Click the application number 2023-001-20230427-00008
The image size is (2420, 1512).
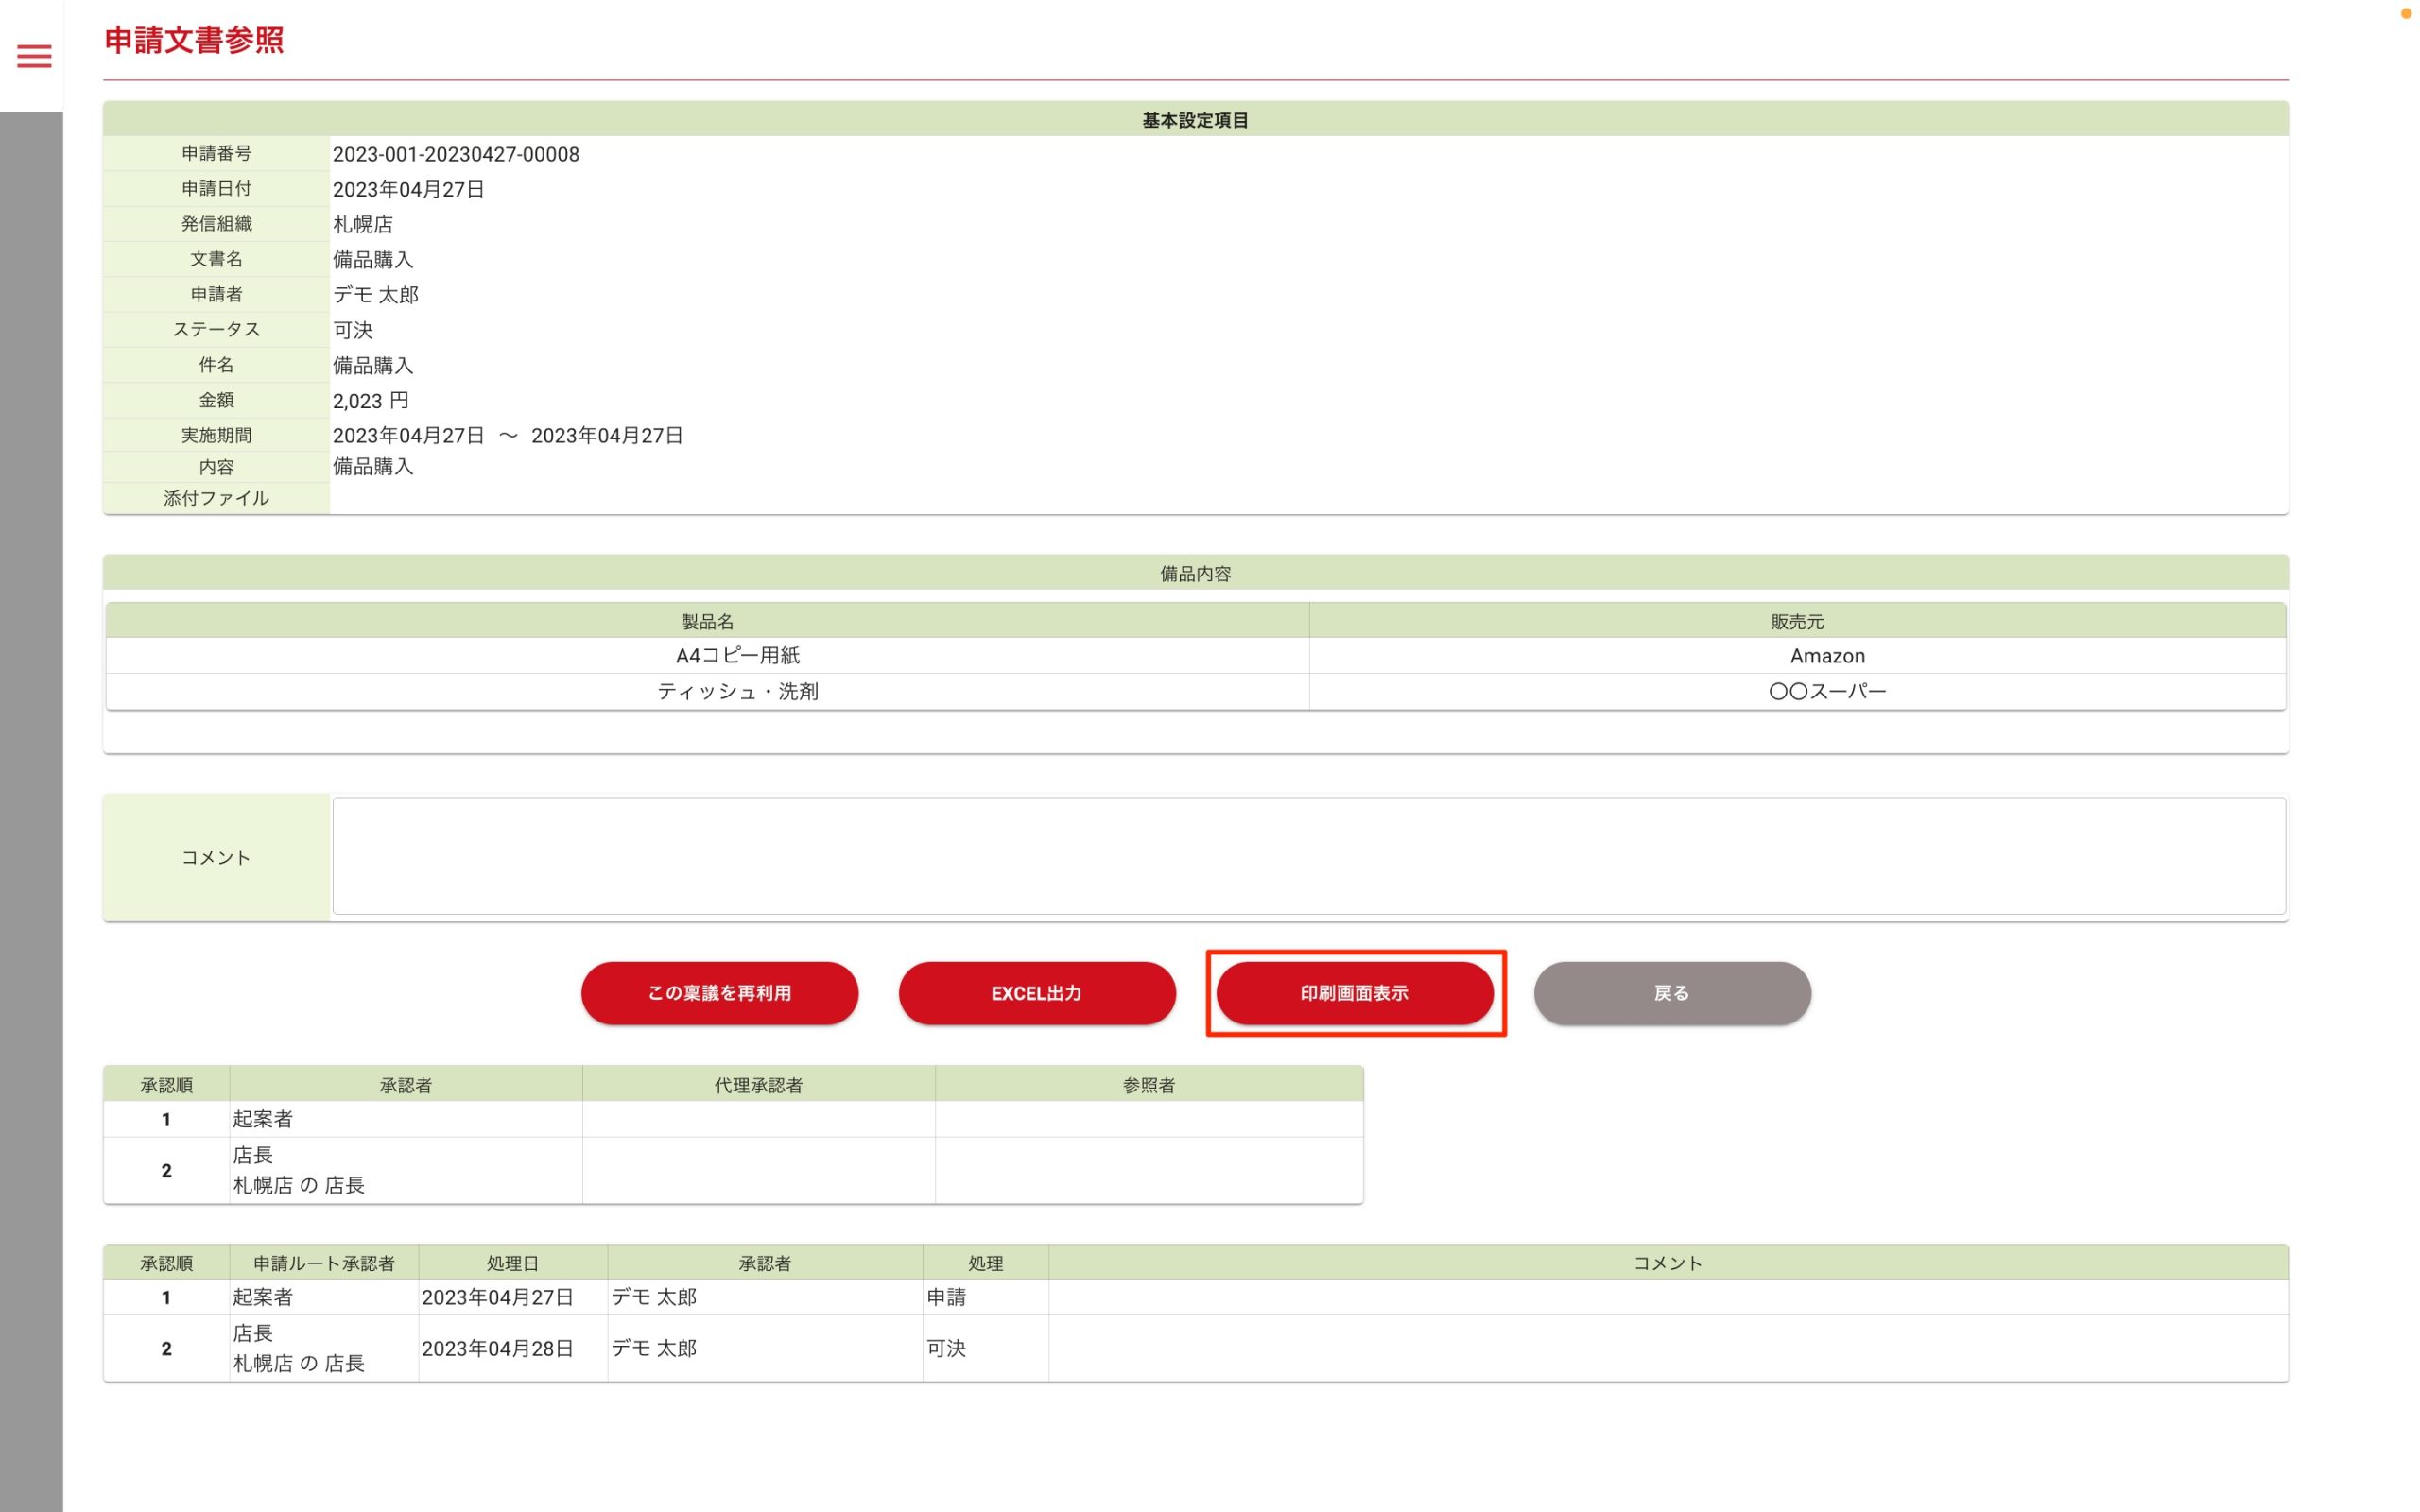456,154
